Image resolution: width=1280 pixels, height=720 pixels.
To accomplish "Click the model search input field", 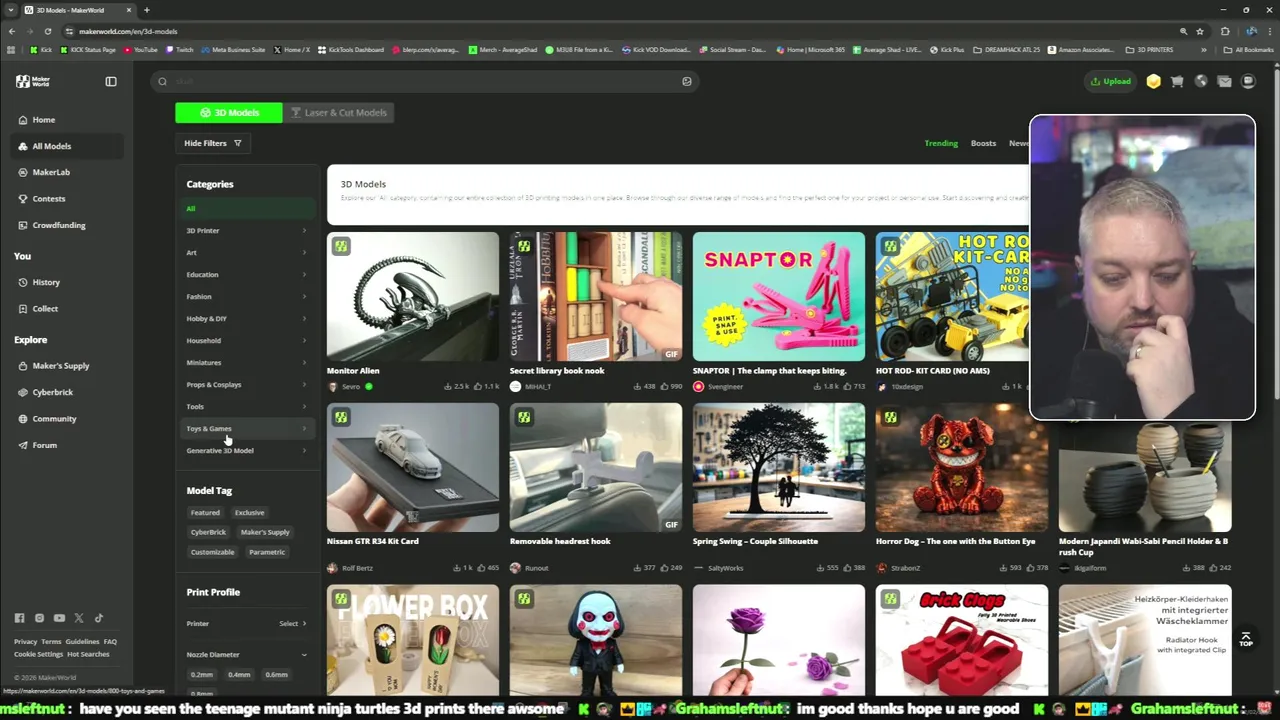I will click(x=425, y=82).
